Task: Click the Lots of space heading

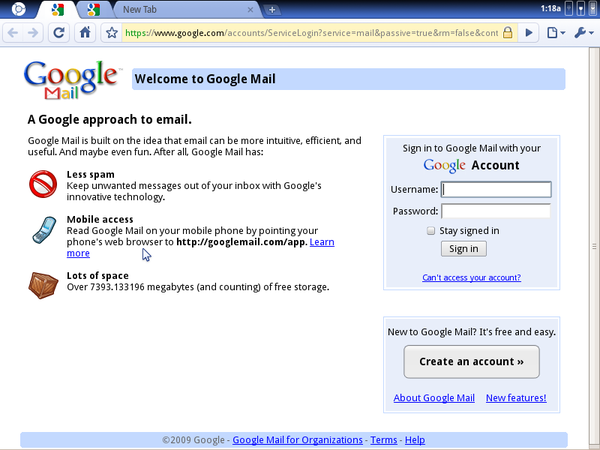Action: point(98,276)
